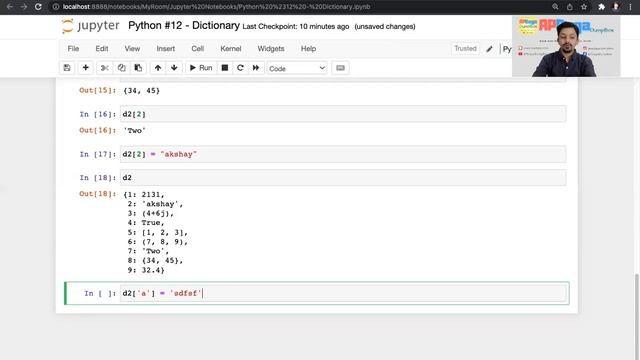Click the Trusted notebook button

click(x=465, y=49)
